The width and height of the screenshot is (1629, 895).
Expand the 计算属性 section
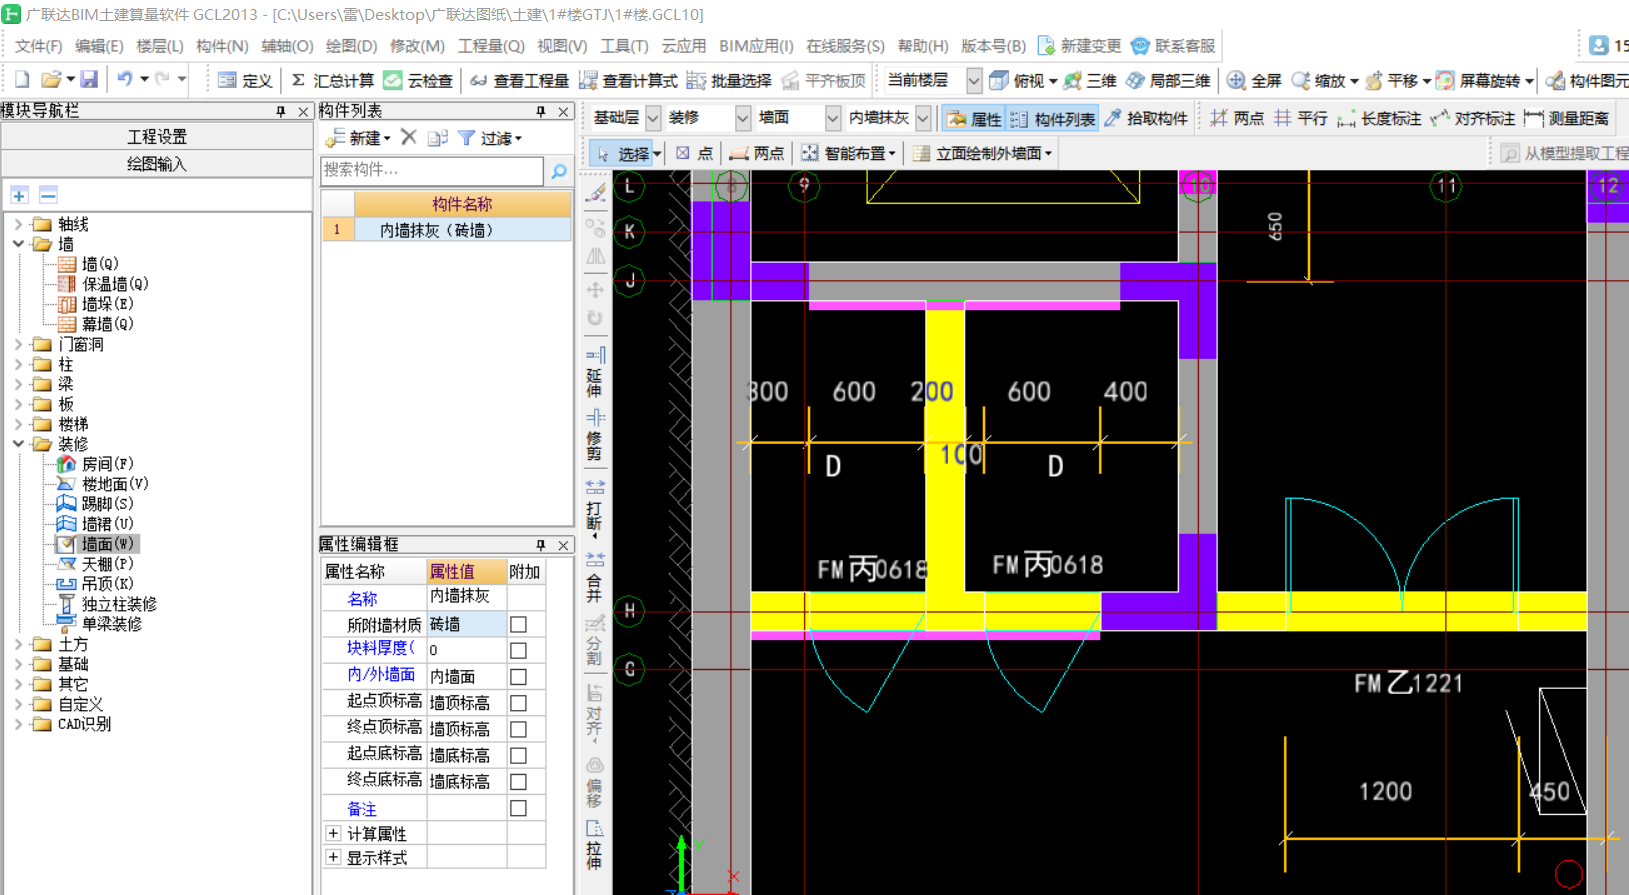click(x=333, y=833)
